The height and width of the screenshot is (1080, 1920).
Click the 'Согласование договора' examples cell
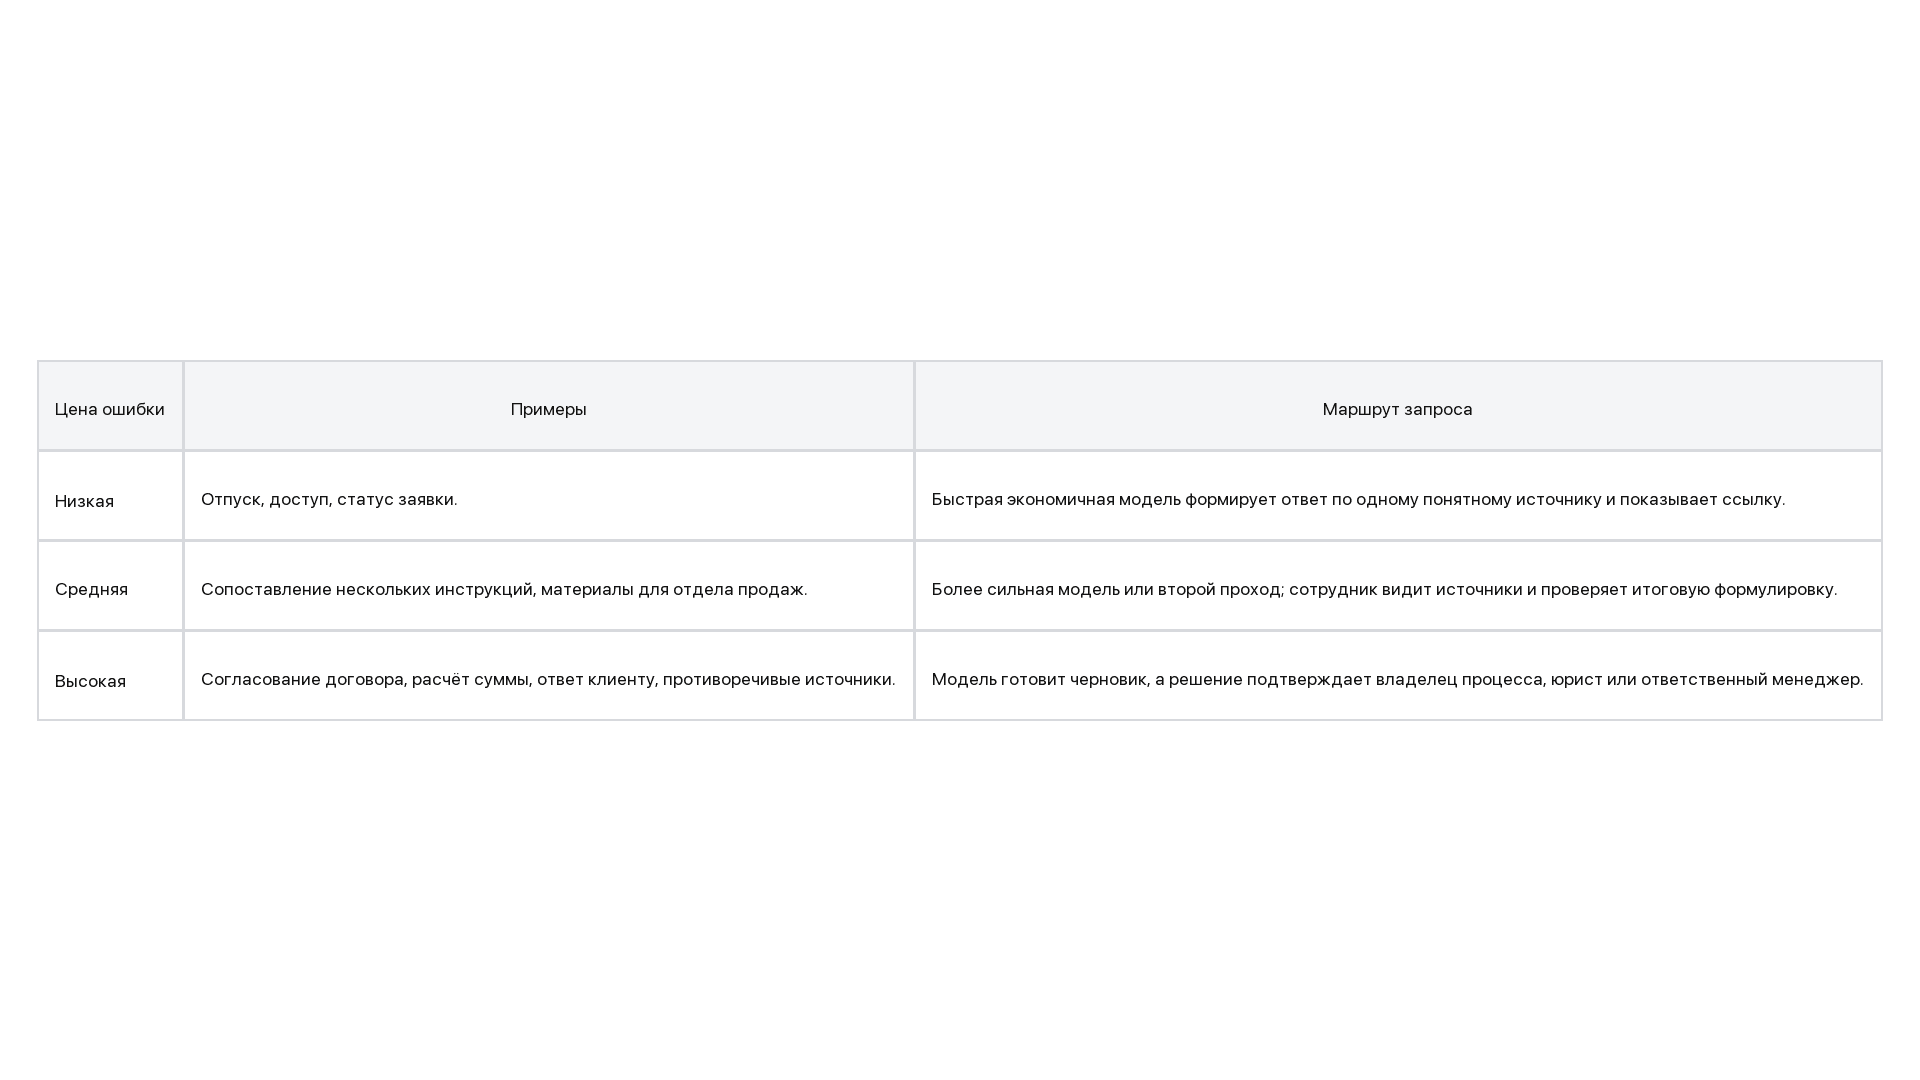[x=549, y=676]
